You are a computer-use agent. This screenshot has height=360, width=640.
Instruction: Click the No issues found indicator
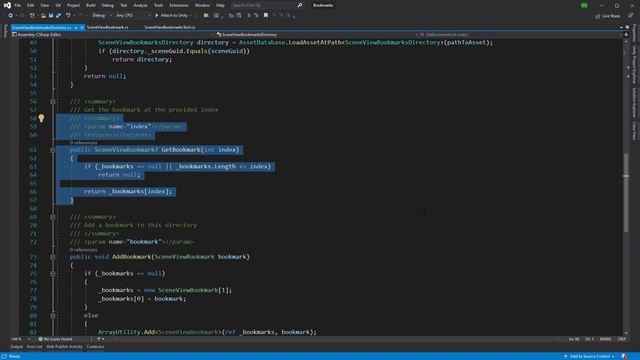pos(55,339)
